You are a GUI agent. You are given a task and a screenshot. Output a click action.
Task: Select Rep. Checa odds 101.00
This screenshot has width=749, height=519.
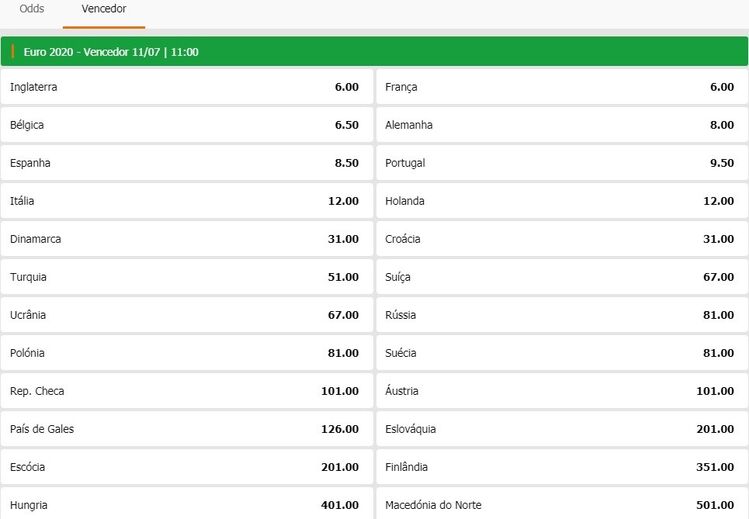186,391
